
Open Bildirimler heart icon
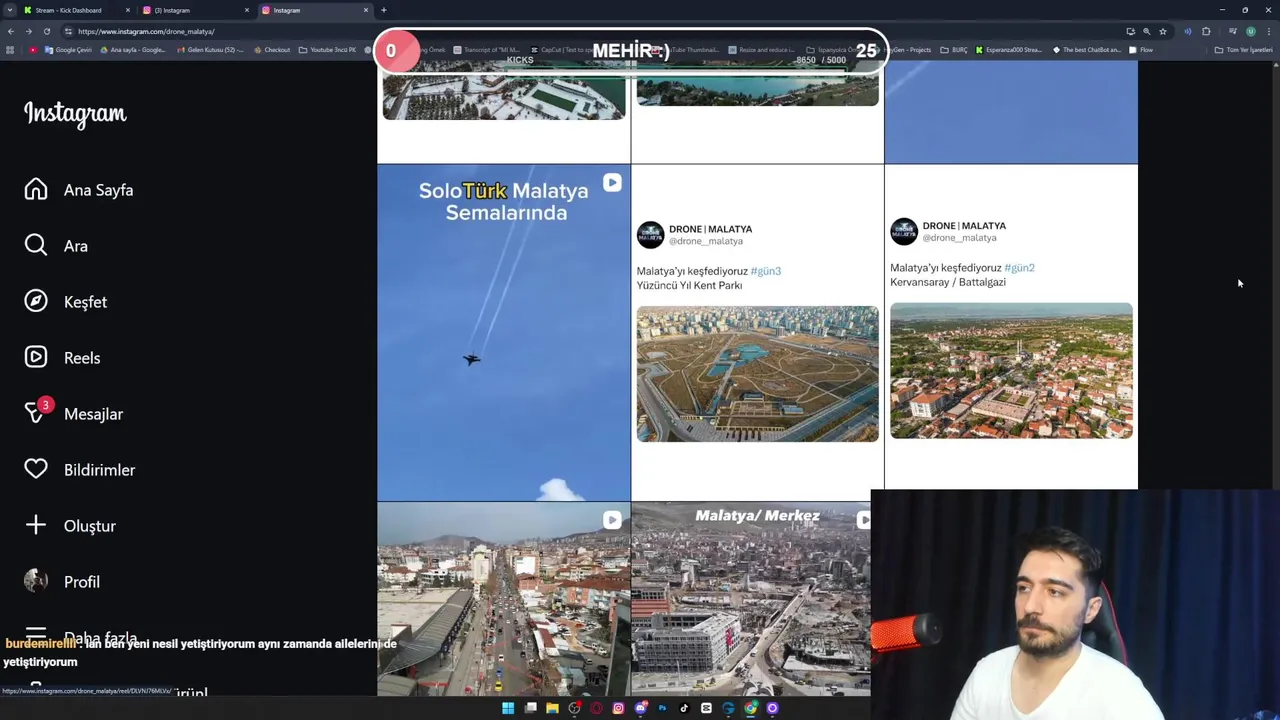pyautogui.click(x=36, y=470)
